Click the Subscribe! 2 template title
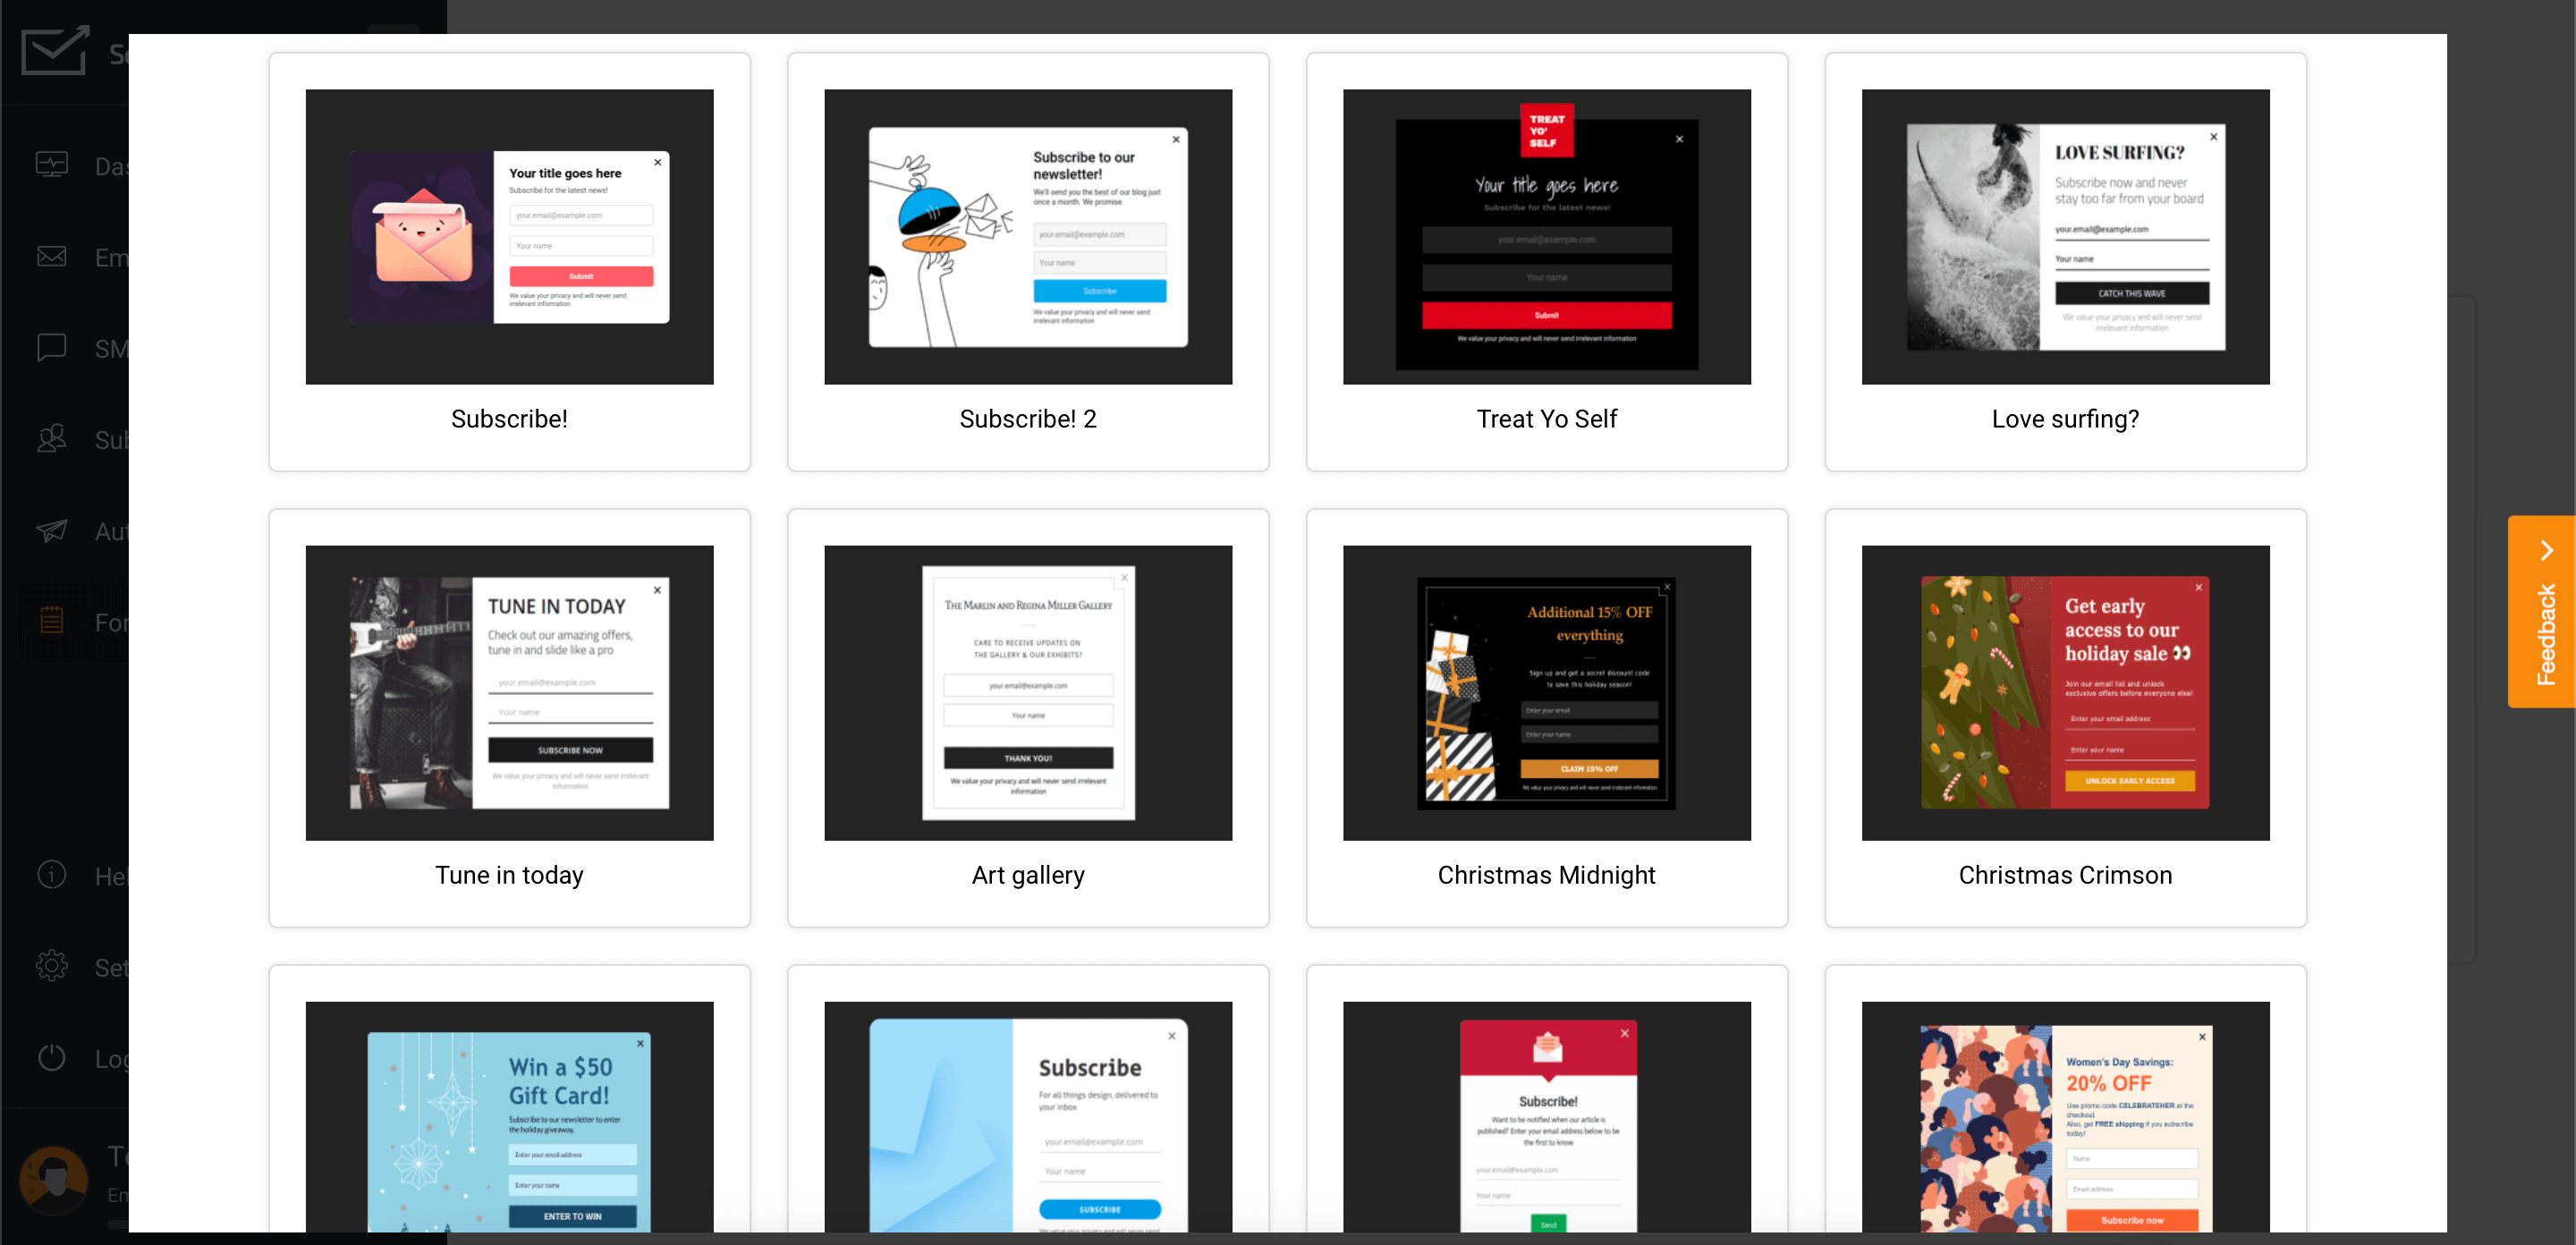The image size is (2576, 1245). coord(1028,419)
